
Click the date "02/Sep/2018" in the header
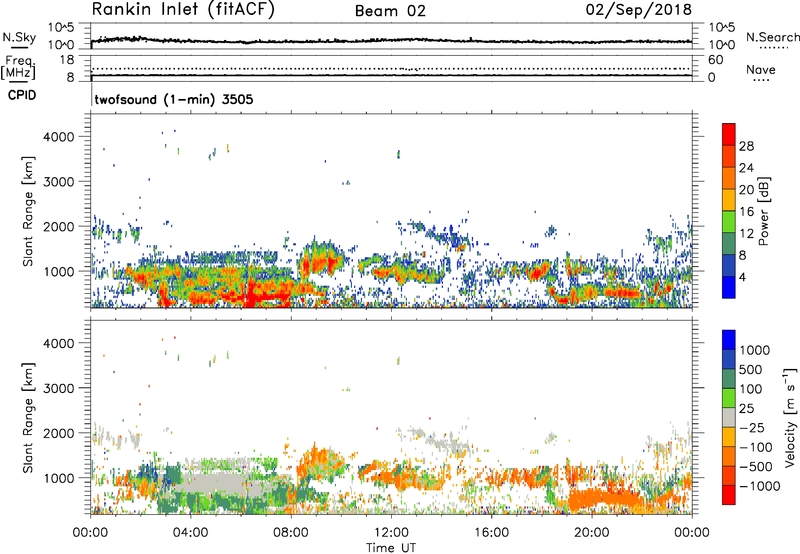tap(639, 9)
